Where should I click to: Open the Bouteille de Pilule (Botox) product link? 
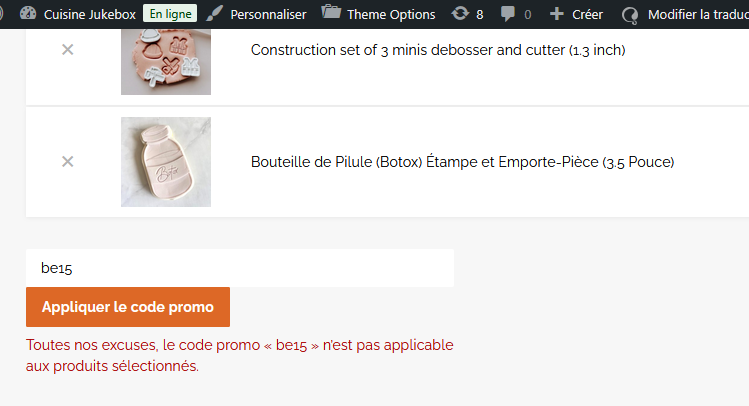[462, 162]
